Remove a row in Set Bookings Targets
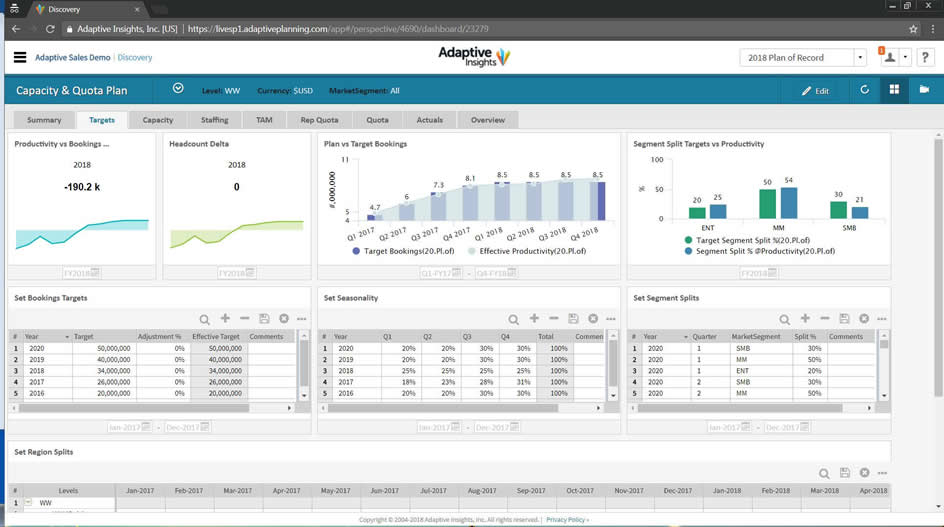Image resolution: width=944 pixels, height=527 pixels. [244, 318]
